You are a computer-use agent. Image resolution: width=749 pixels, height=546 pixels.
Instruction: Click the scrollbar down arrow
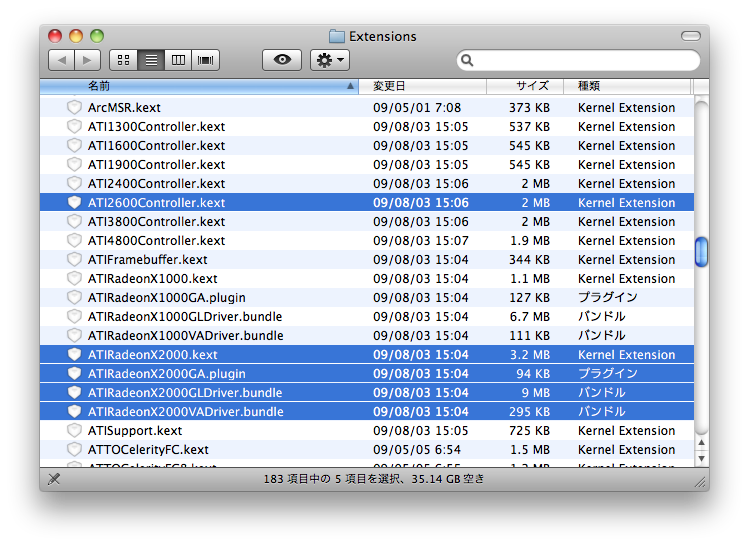click(x=701, y=458)
